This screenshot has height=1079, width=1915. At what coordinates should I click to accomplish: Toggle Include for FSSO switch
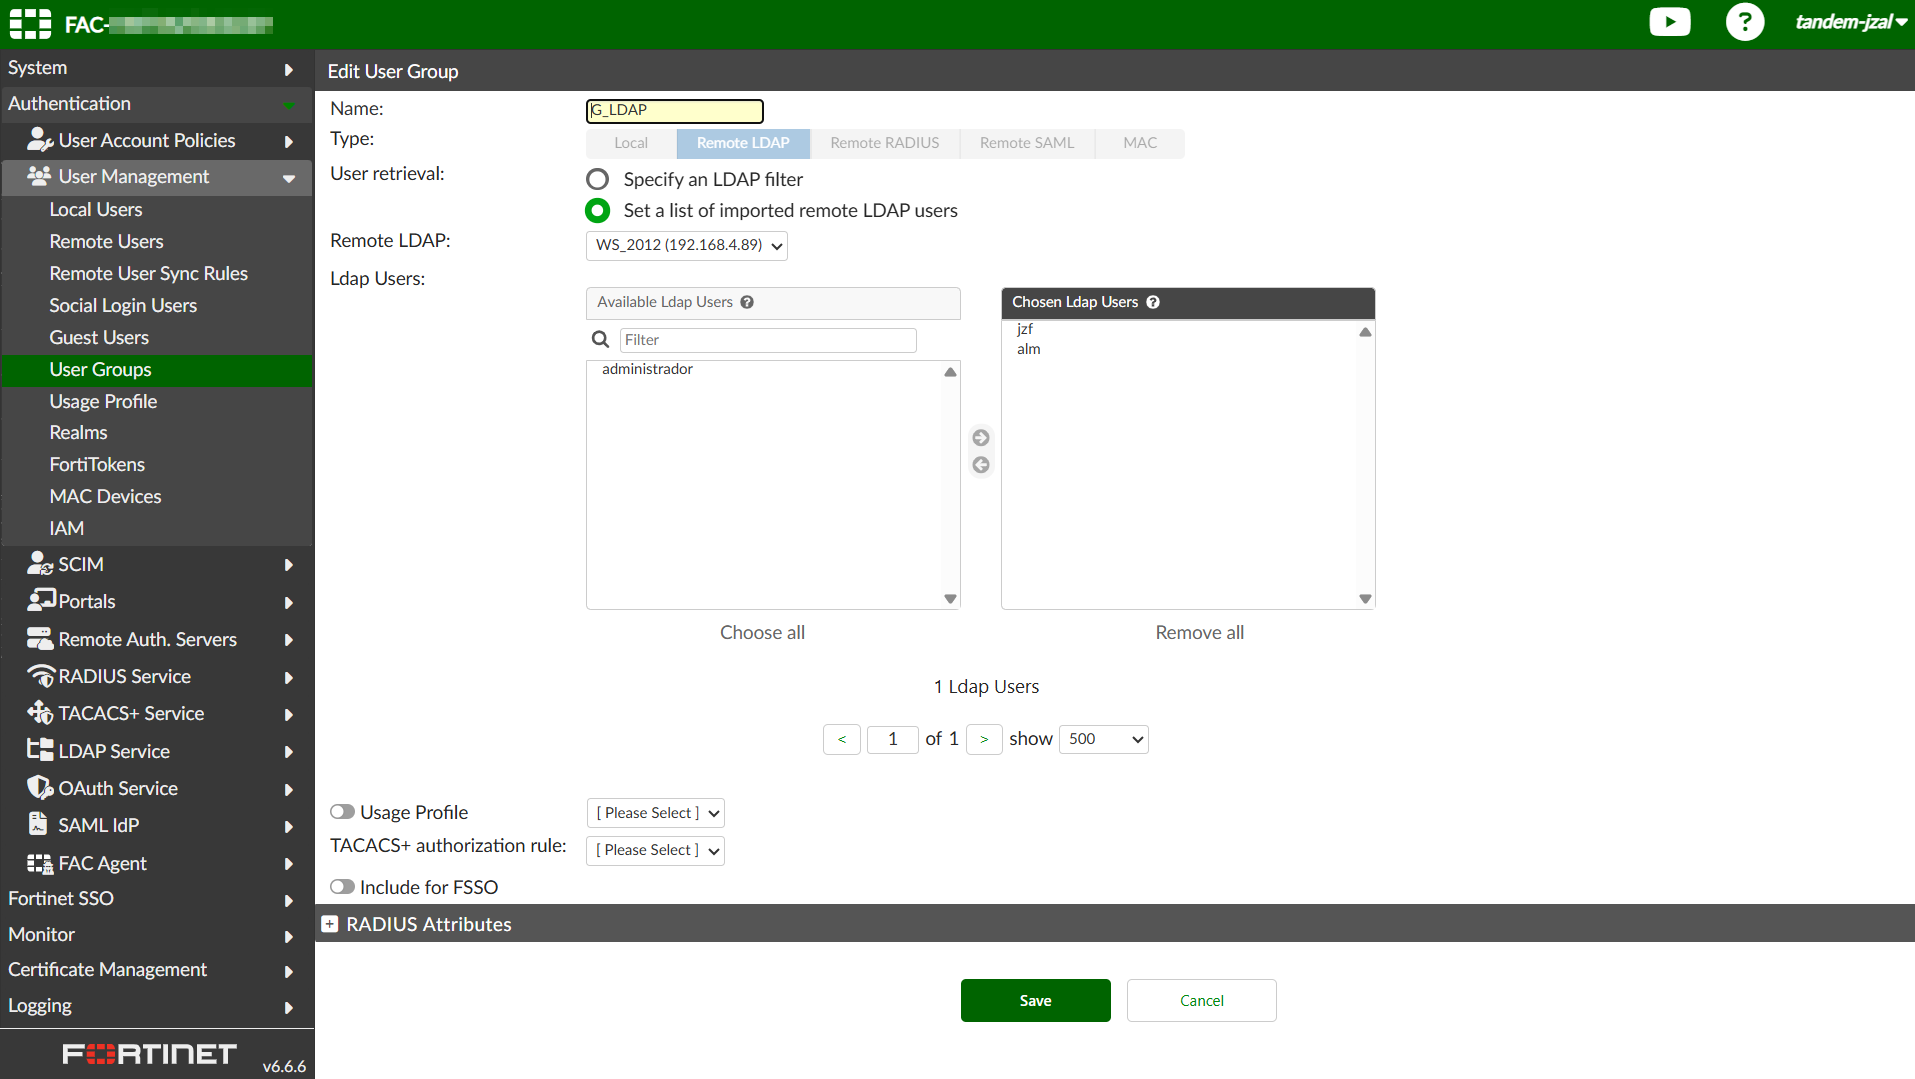343,887
